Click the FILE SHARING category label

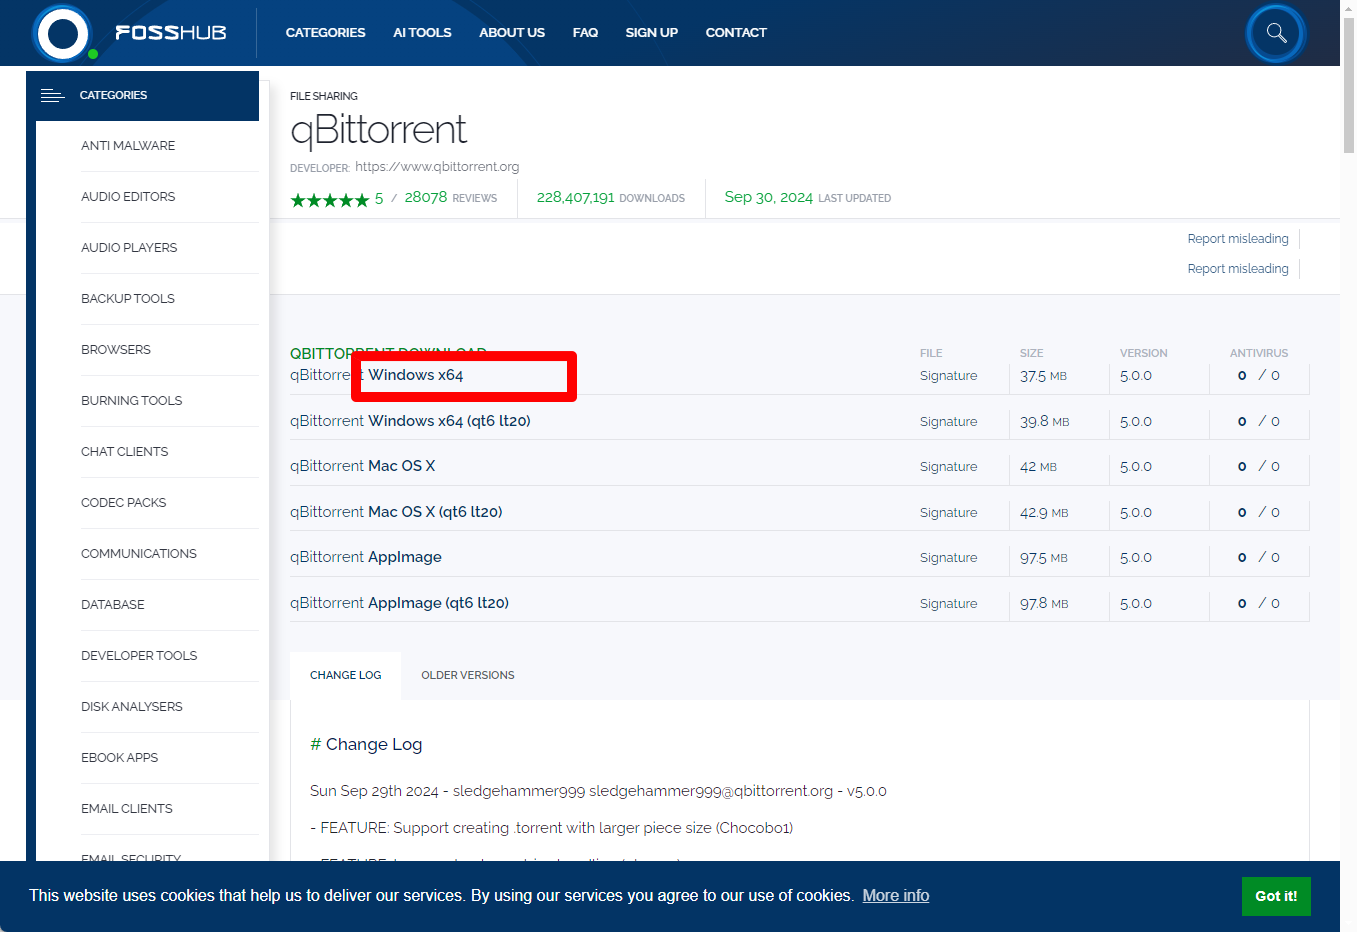pyautogui.click(x=324, y=96)
